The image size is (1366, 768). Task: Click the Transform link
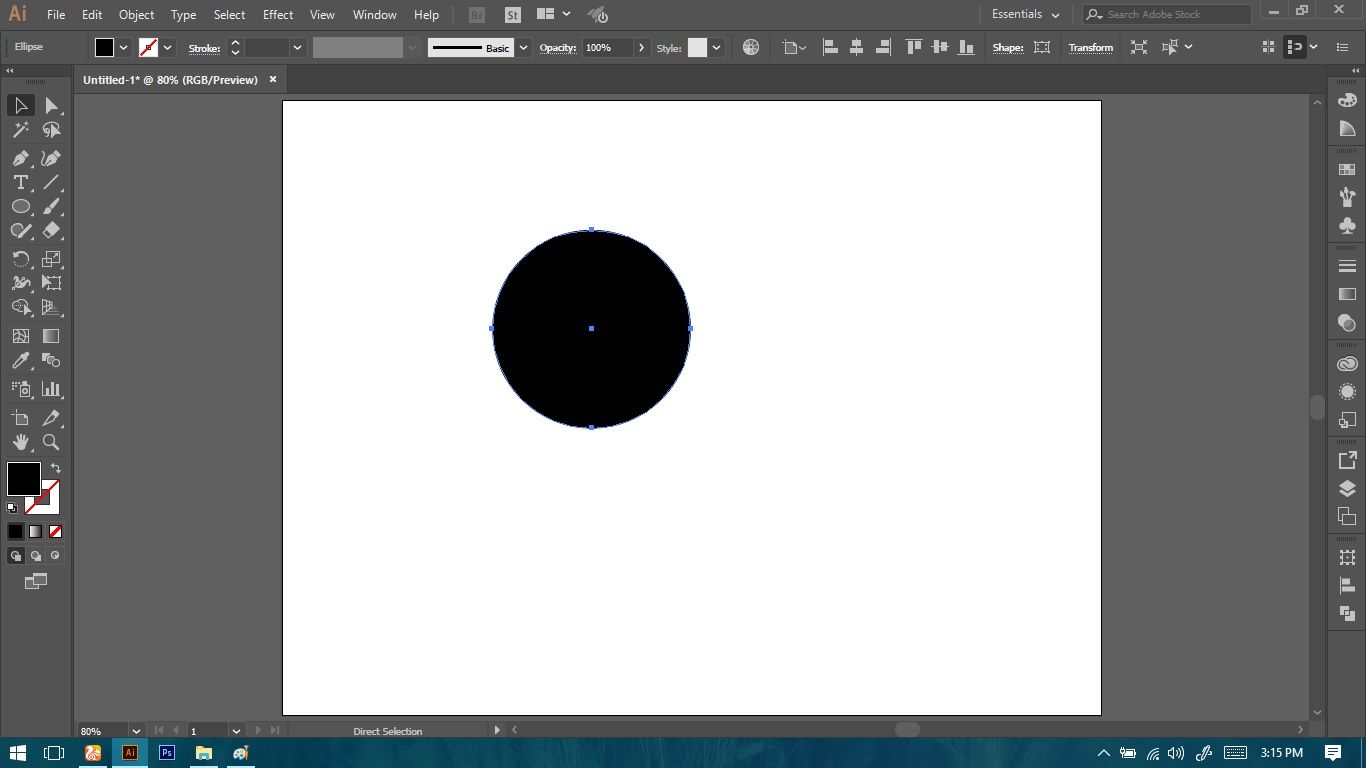[1091, 47]
